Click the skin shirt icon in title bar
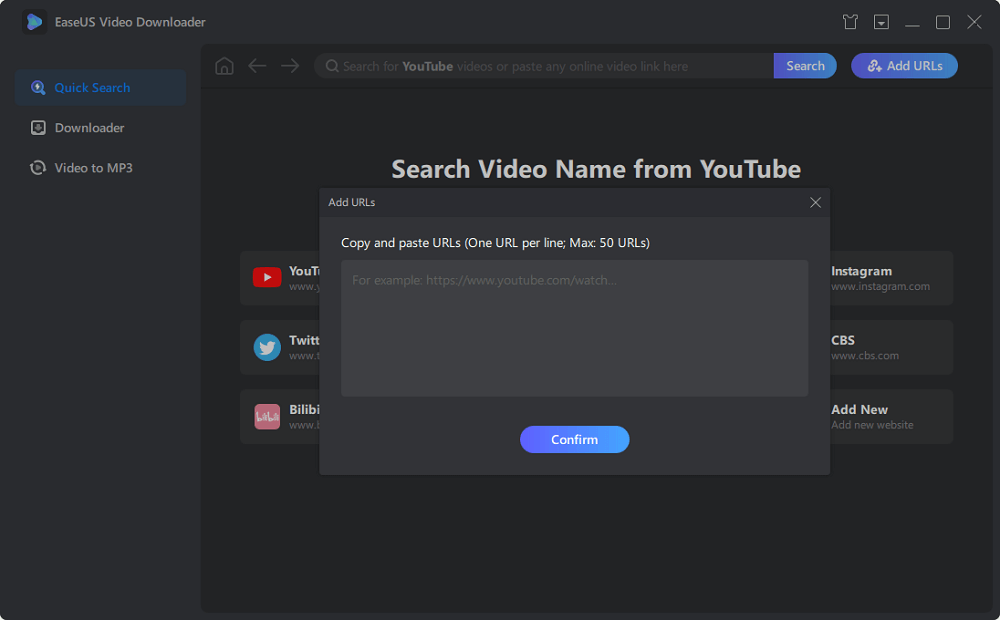 pos(850,22)
